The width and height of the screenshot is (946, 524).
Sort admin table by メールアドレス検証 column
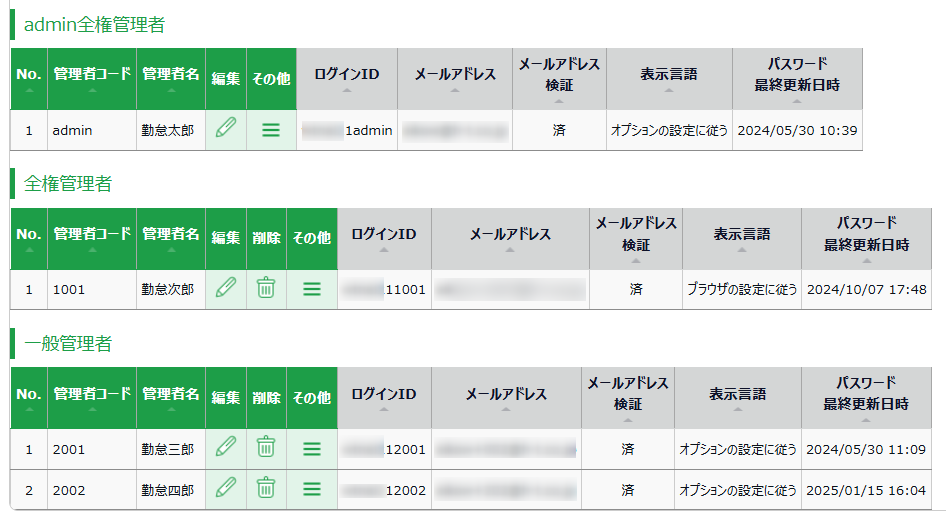[559, 78]
